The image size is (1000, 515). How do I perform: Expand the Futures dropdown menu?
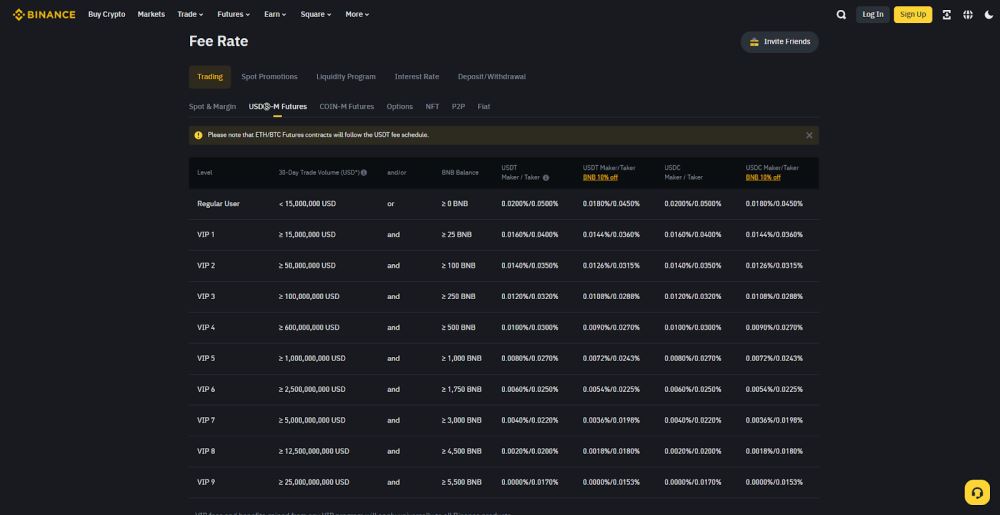[x=233, y=14]
